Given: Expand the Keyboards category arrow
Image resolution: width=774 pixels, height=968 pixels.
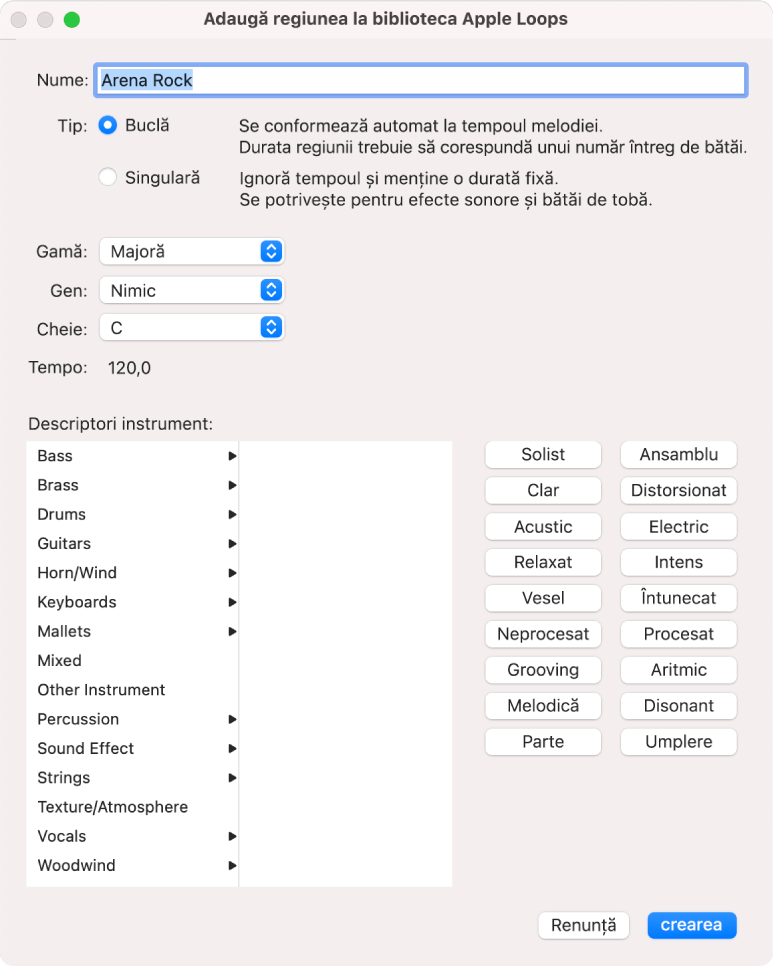Looking at the screenshot, I should [232, 603].
